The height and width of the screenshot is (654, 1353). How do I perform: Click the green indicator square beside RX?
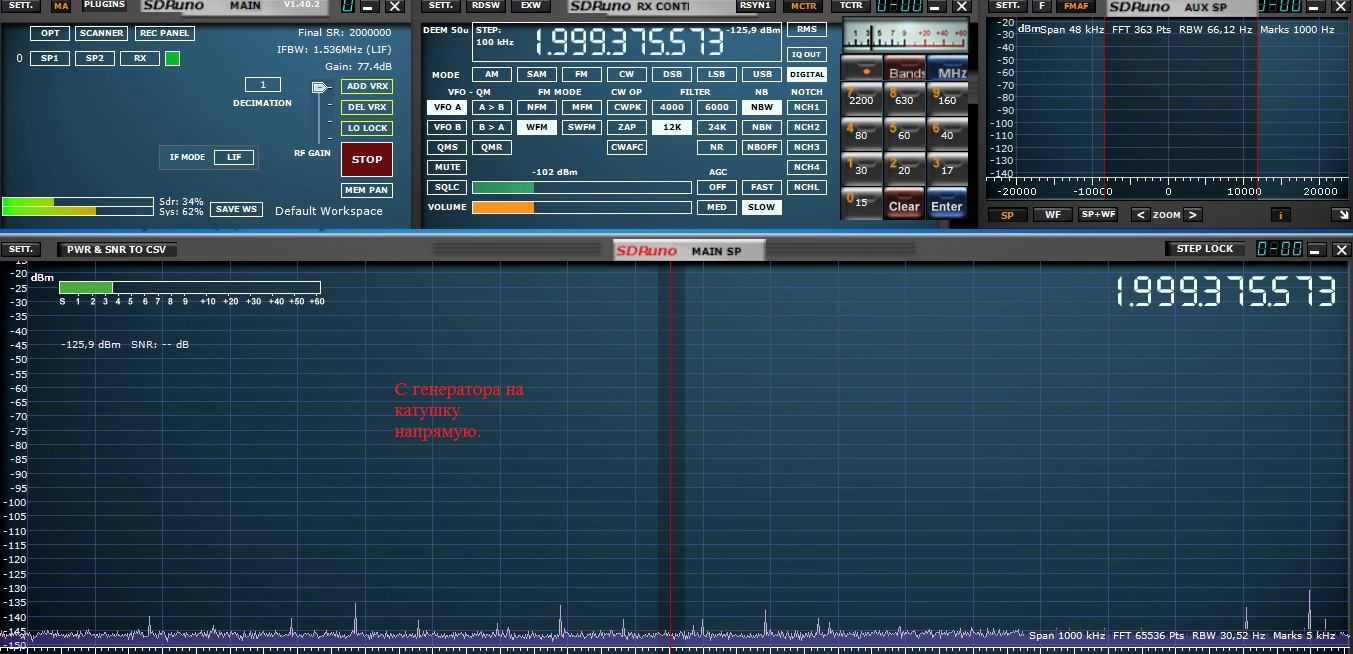click(x=172, y=59)
